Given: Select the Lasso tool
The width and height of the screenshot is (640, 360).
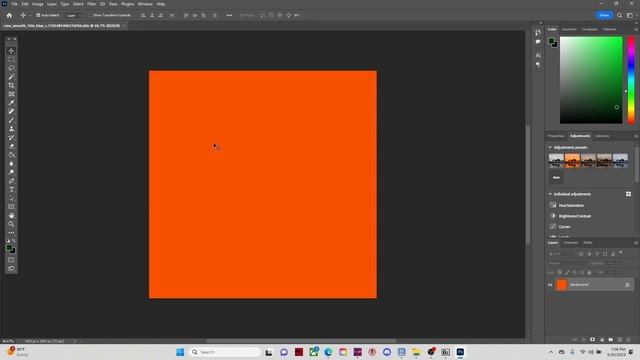Looking at the screenshot, I should (x=11, y=68).
